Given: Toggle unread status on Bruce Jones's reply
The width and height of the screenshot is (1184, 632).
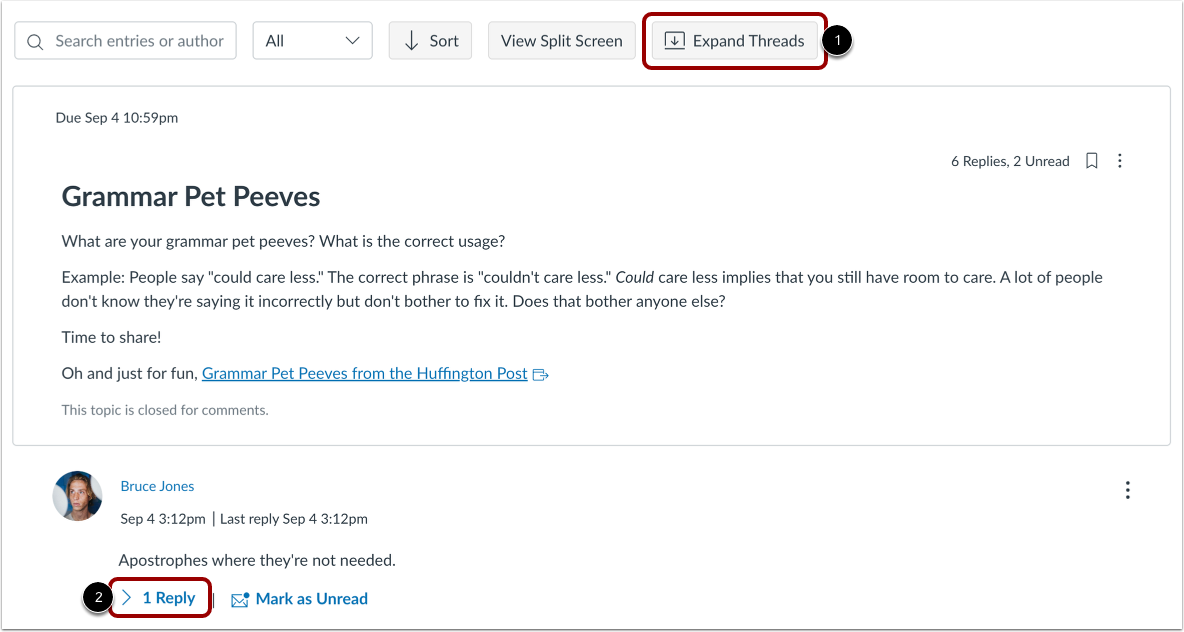Looking at the screenshot, I should 299,598.
